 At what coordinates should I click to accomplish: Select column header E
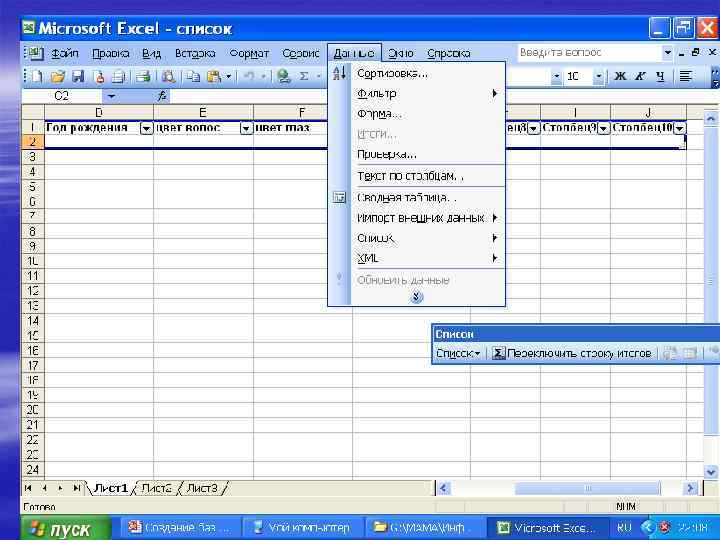pos(202,112)
